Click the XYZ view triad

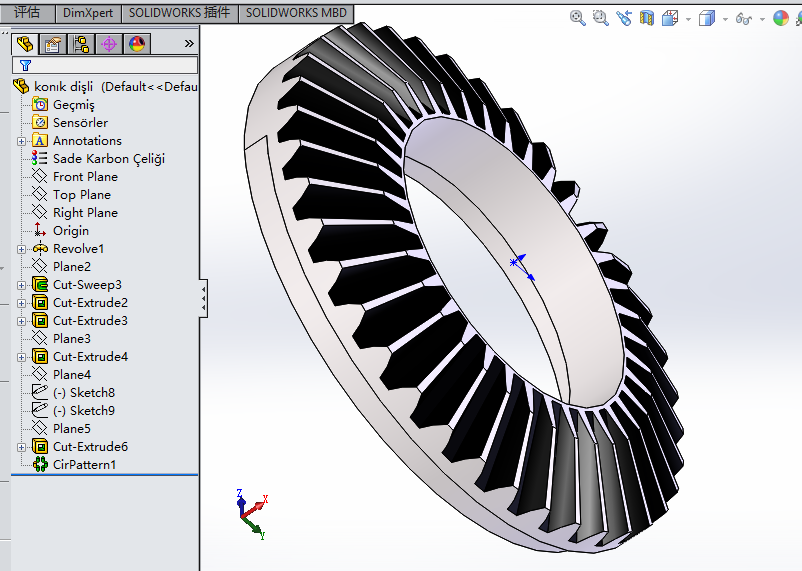click(x=252, y=514)
